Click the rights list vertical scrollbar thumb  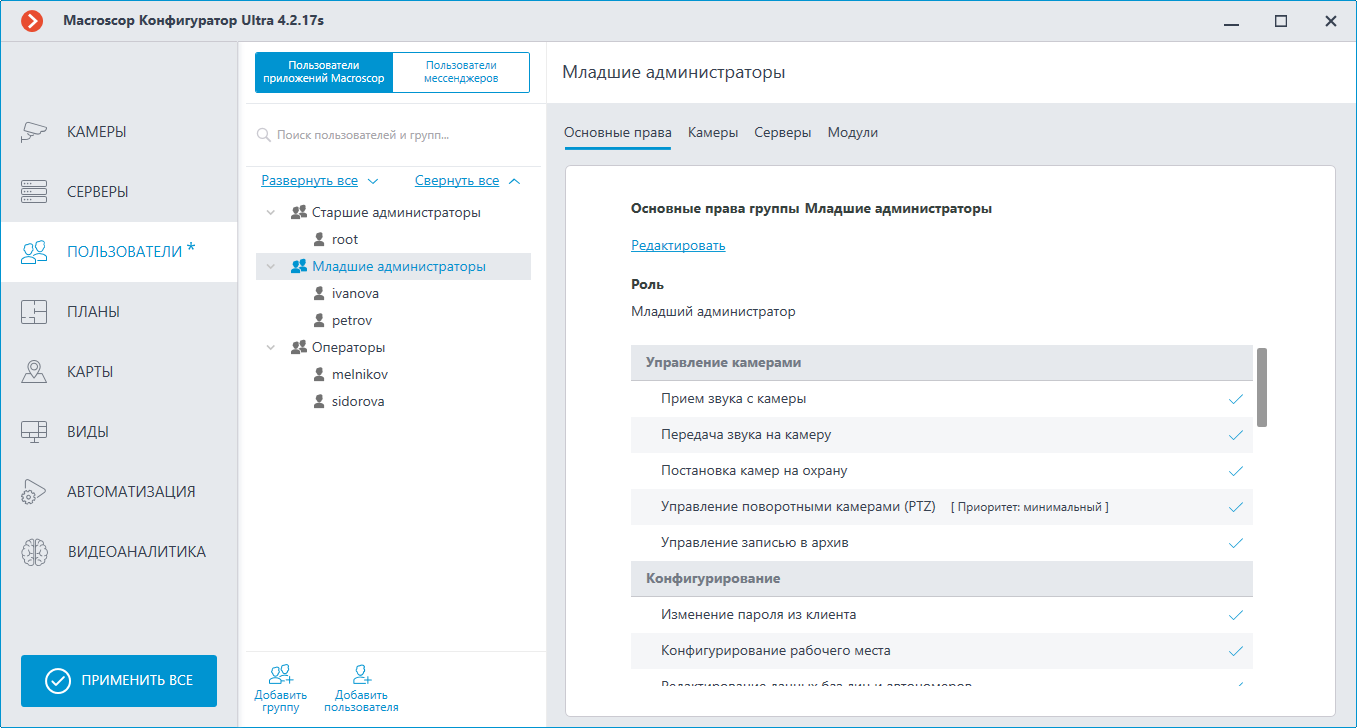point(1262,388)
